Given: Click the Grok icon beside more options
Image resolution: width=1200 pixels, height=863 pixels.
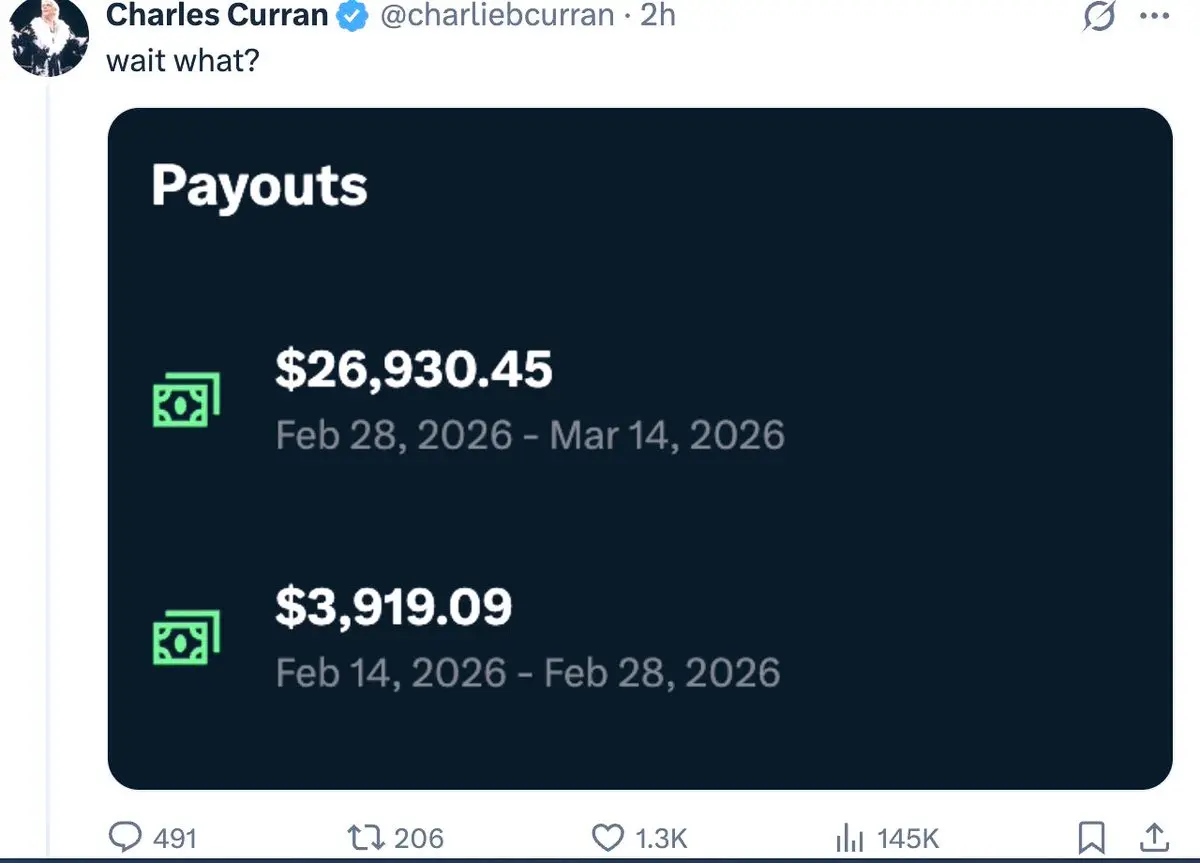Looking at the screenshot, I should click(x=1099, y=17).
